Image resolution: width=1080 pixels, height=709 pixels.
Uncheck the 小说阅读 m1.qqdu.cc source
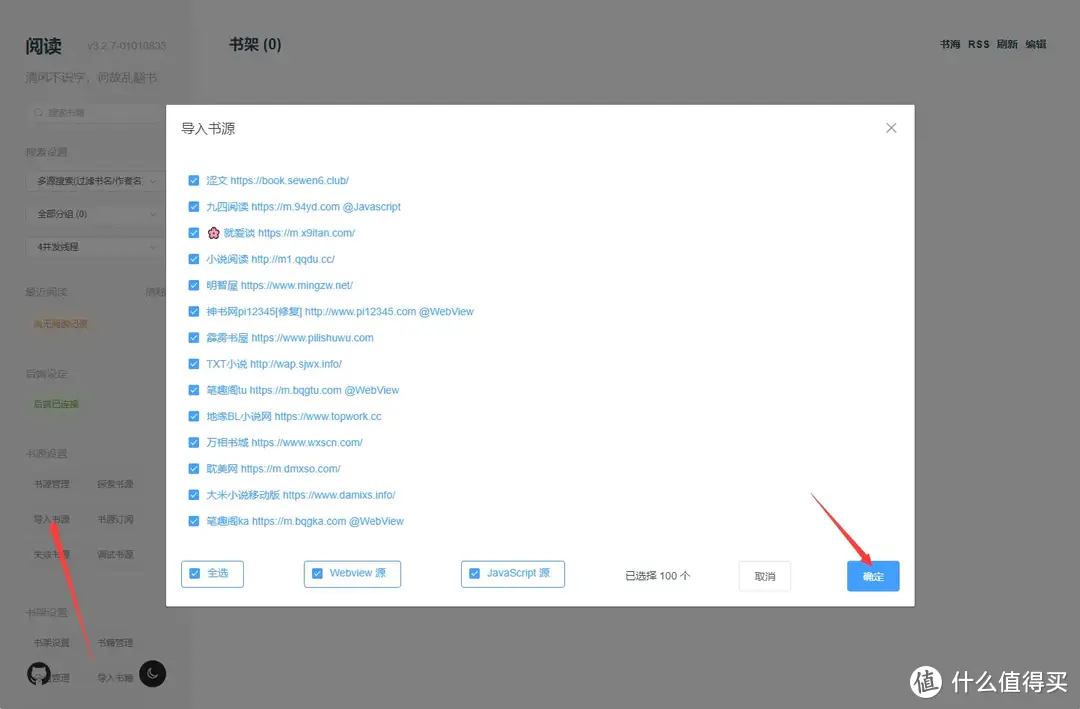194,259
